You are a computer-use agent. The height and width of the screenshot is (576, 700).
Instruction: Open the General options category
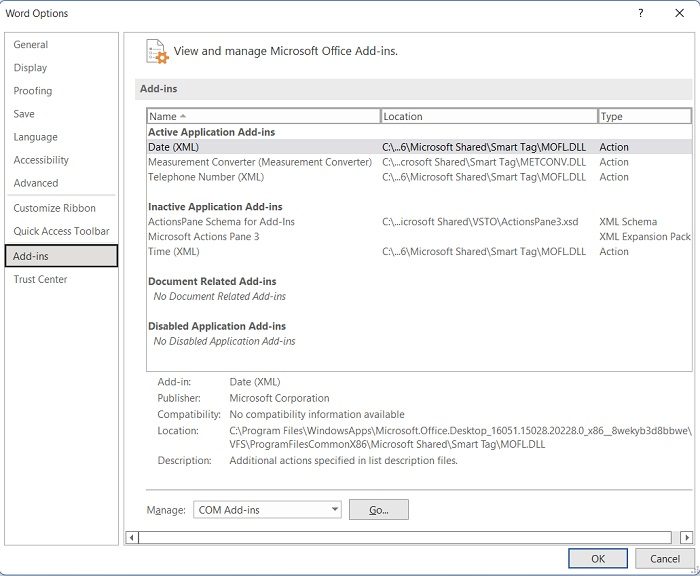31,45
